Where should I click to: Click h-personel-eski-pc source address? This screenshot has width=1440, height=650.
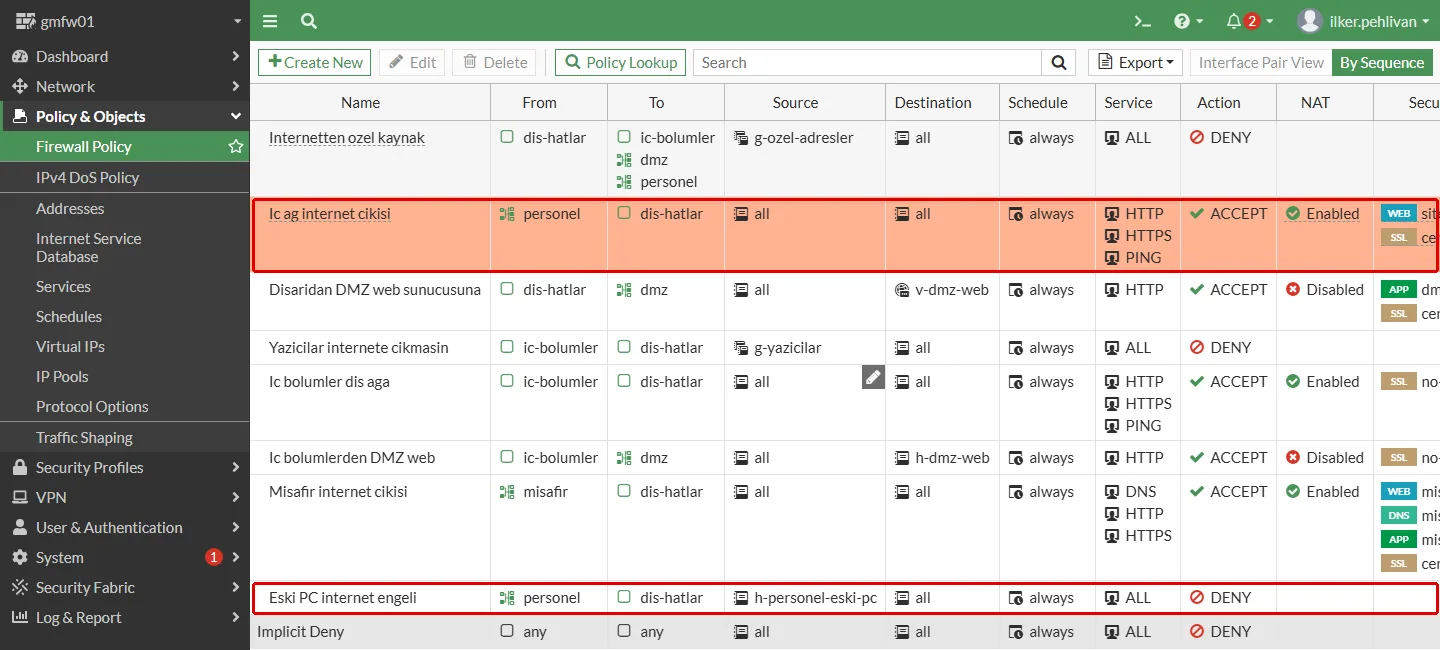(x=805, y=598)
